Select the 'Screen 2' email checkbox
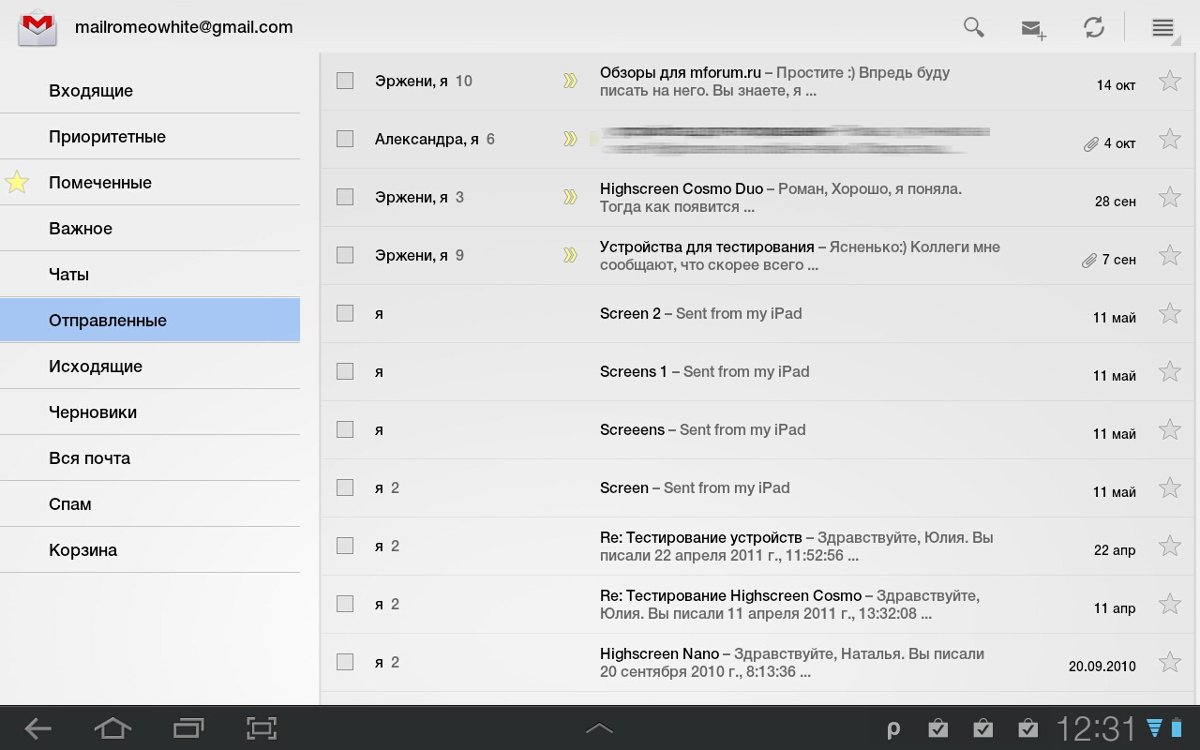This screenshot has width=1200, height=750. pos(345,313)
